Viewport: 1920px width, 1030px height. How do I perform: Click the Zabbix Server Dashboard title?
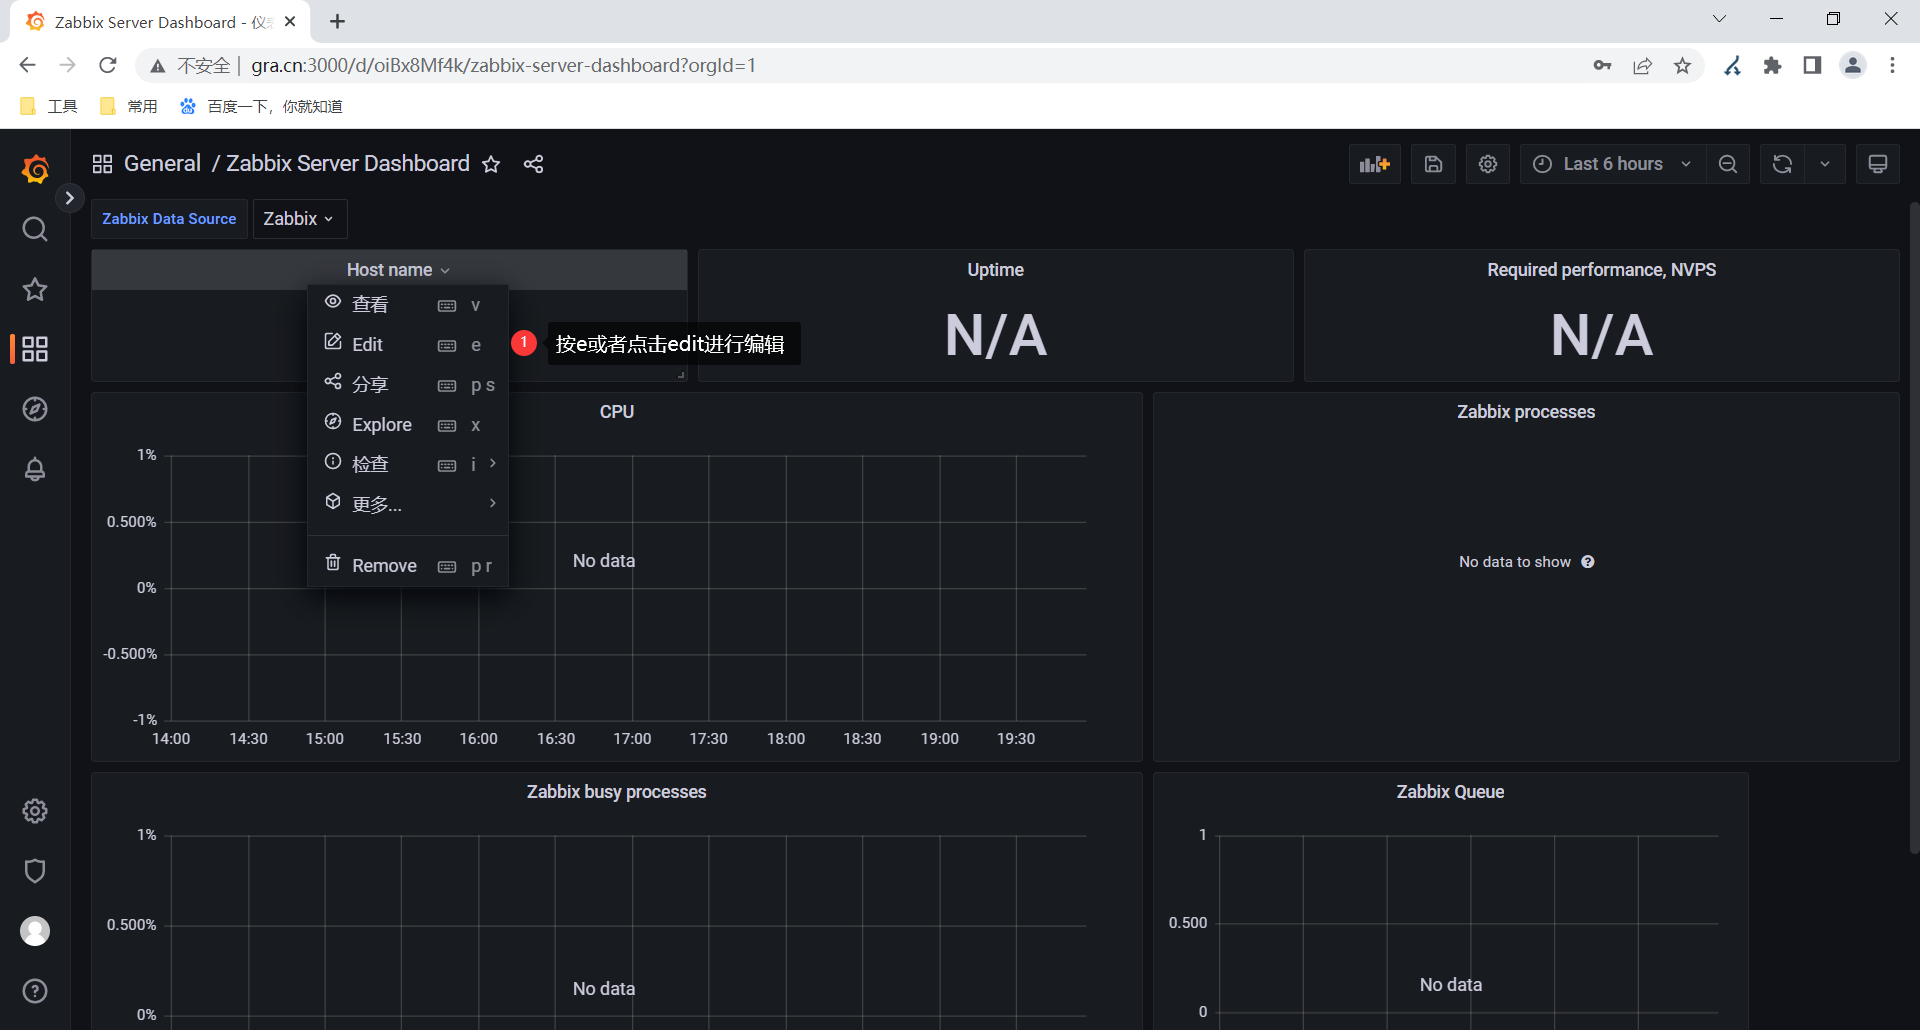(347, 164)
